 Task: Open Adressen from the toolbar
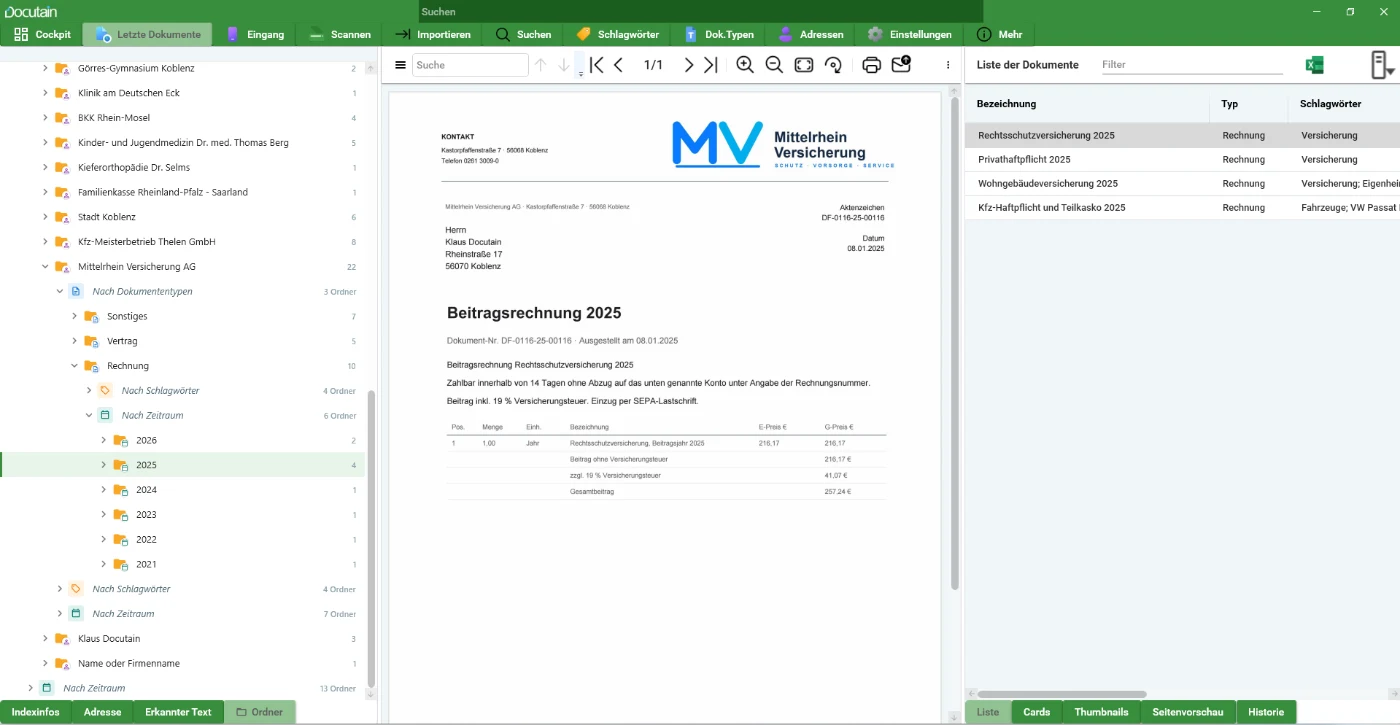(x=810, y=34)
